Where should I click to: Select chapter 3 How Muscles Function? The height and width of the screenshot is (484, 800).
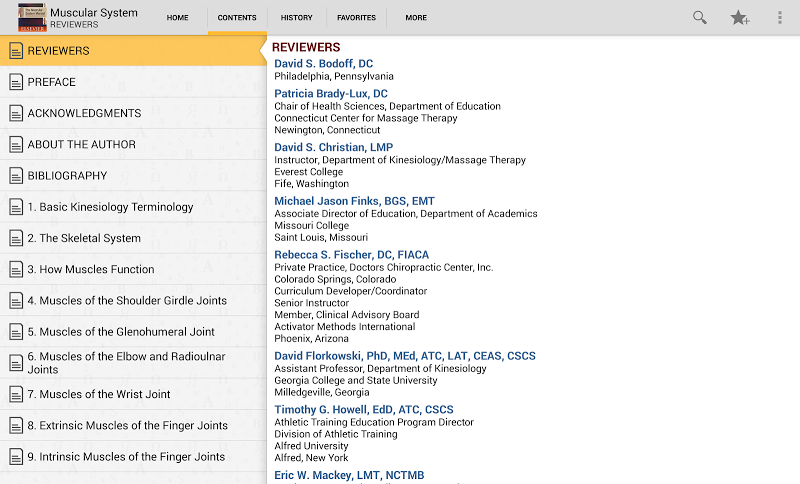[x=91, y=269]
